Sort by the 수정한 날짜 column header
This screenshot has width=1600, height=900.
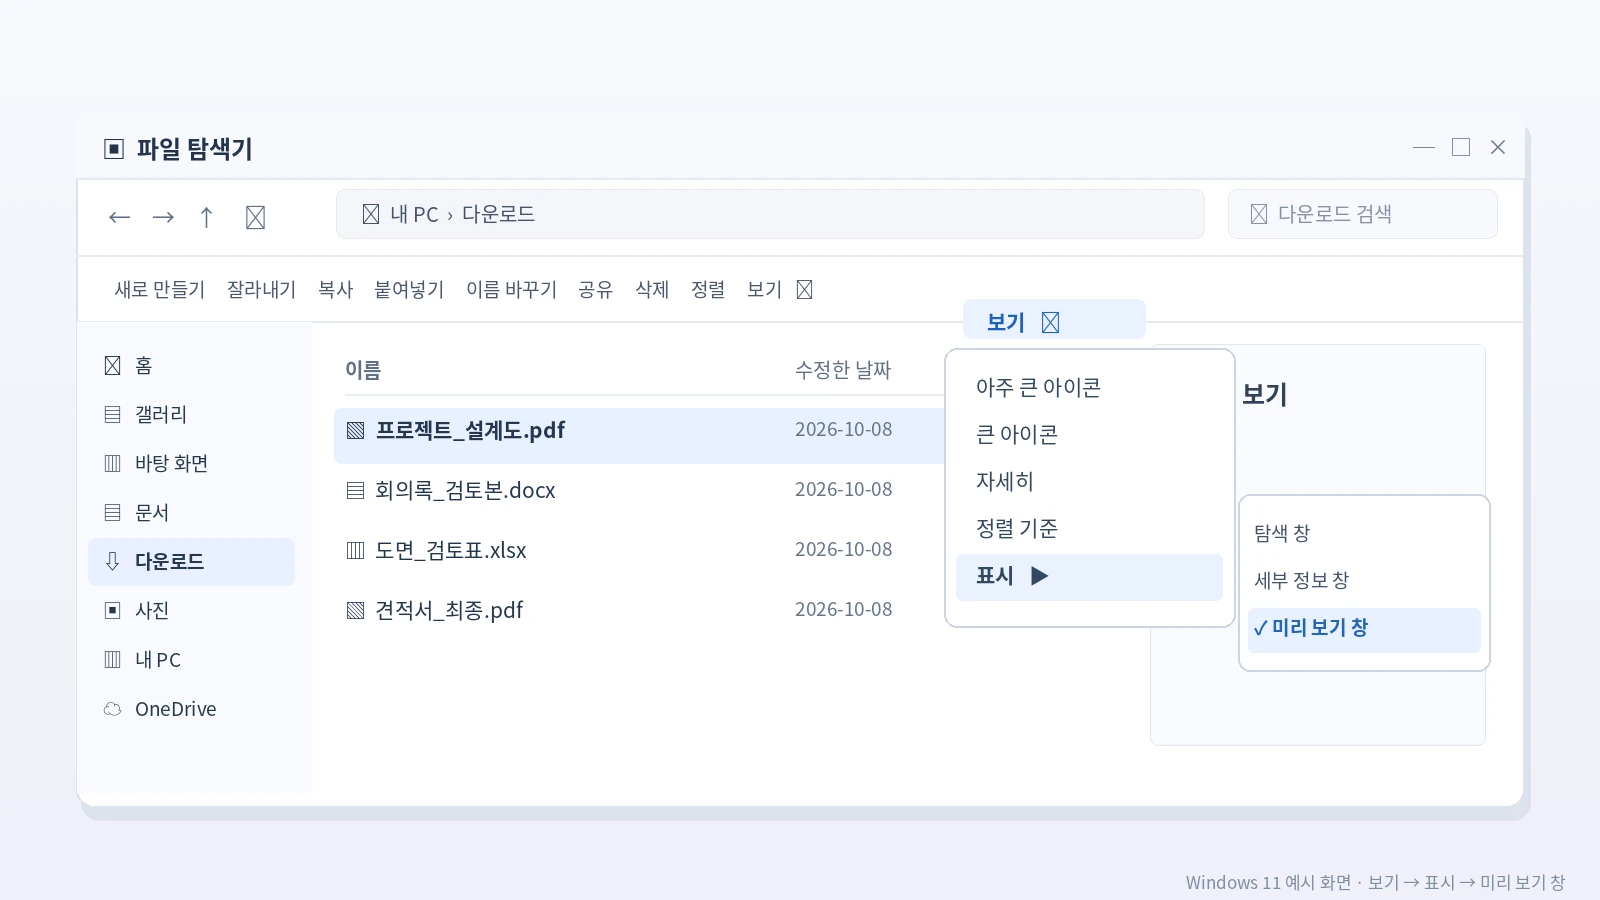click(x=843, y=371)
